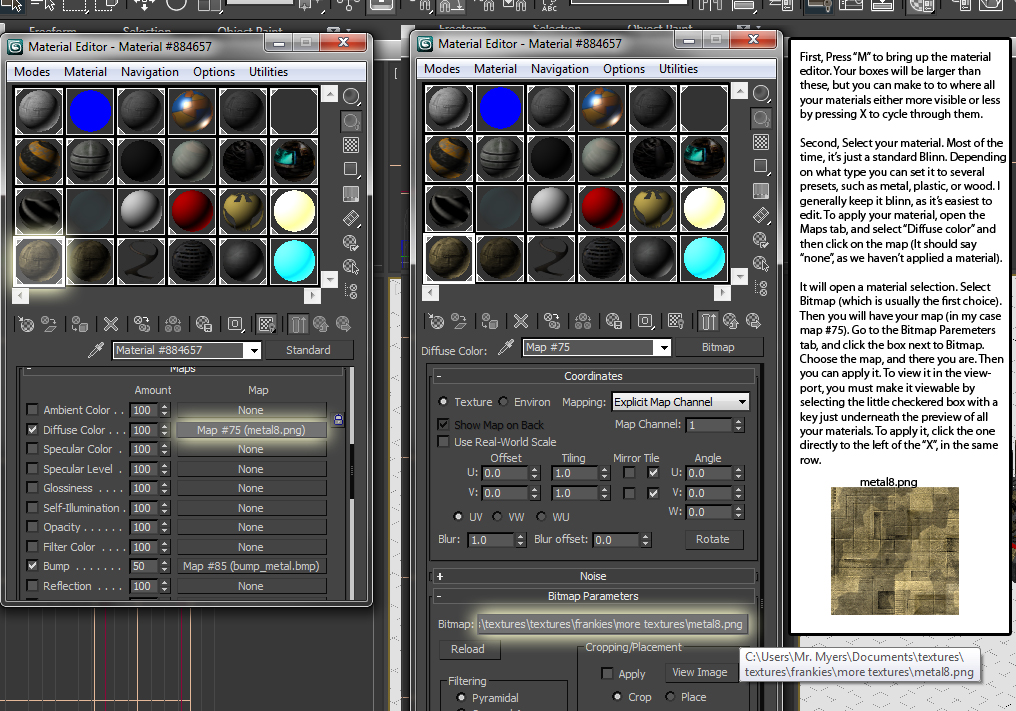Open Material #884657 name dropdown
Screen dimensions: 1016x711
click(254, 351)
